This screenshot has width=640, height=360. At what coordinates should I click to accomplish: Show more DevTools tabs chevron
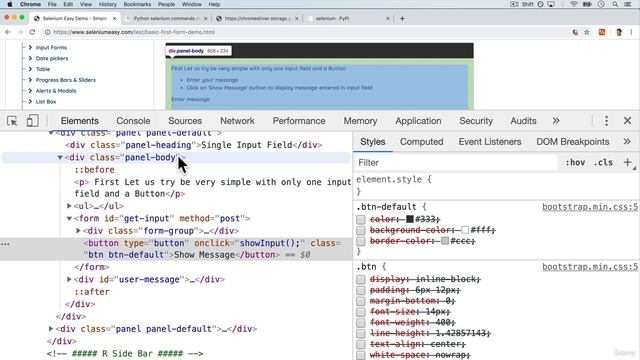pos(556,121)
